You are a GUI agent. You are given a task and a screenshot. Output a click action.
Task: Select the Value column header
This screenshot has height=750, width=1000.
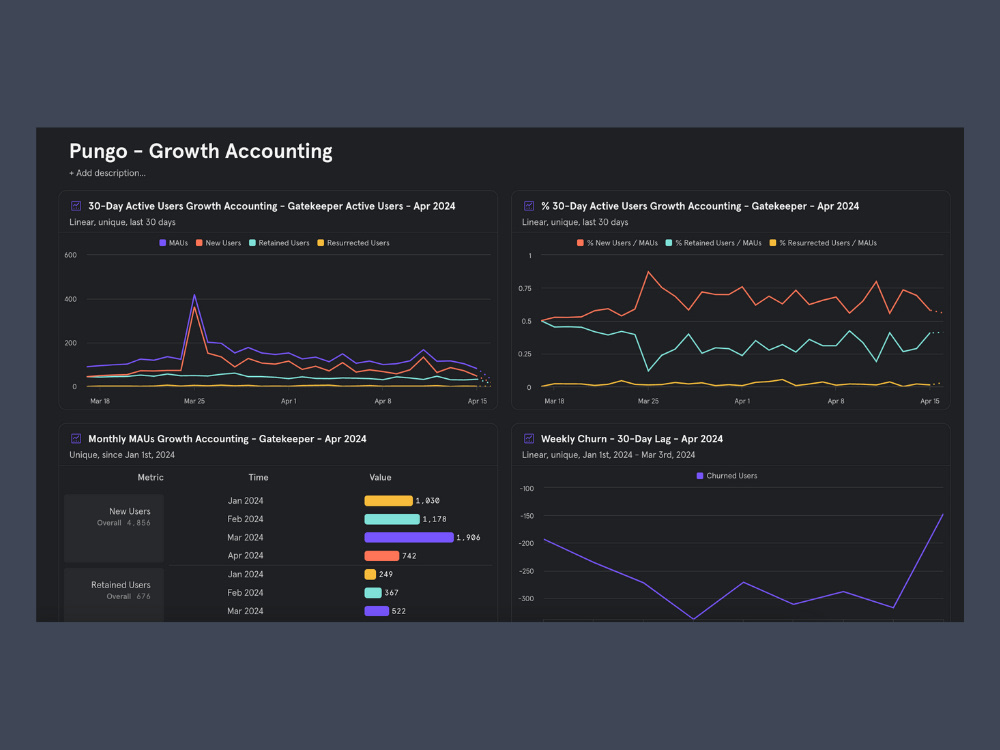coord(380,477)
